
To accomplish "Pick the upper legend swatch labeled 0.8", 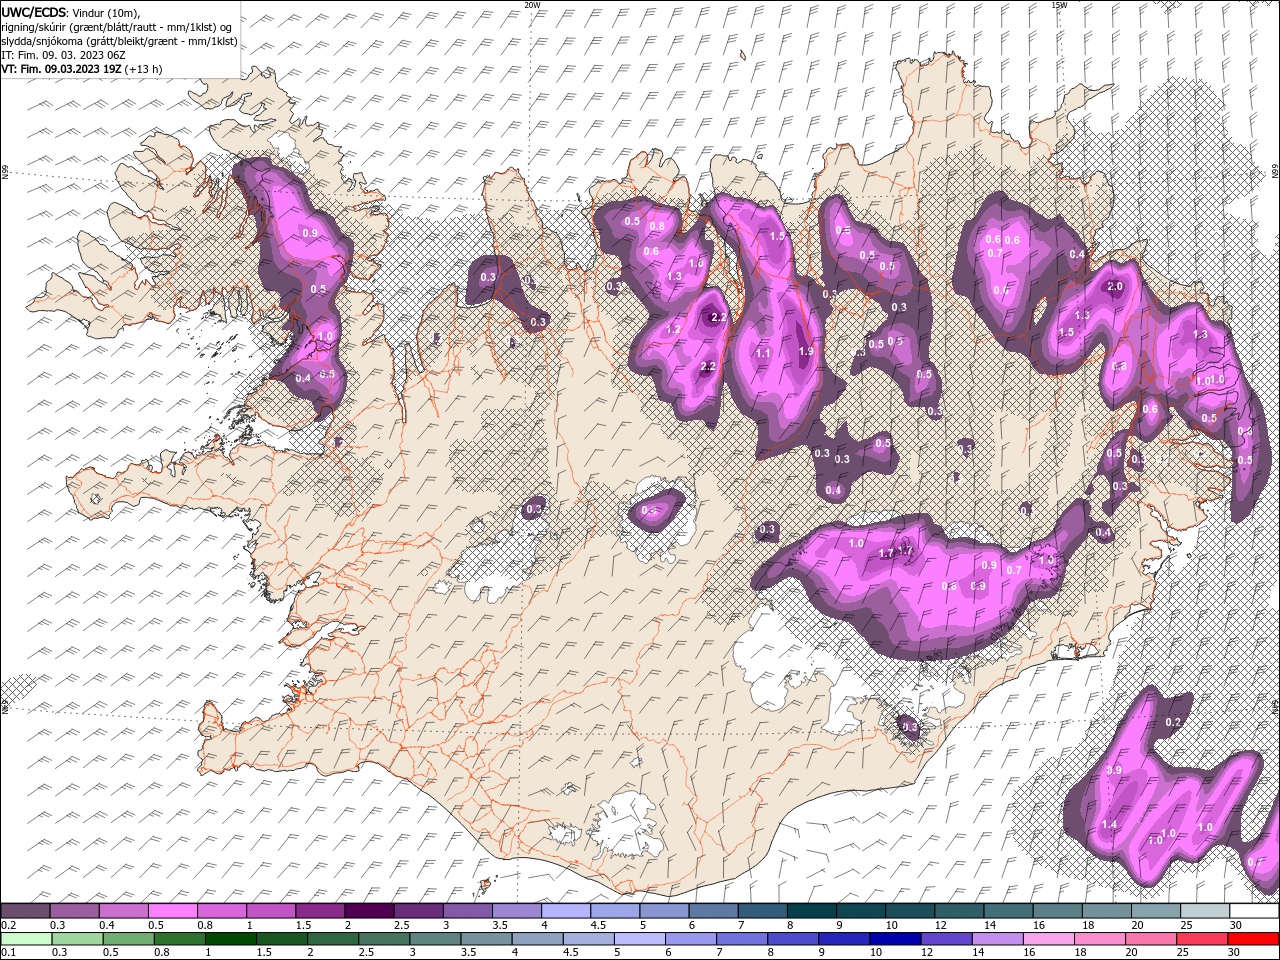I will click(221, 911).
